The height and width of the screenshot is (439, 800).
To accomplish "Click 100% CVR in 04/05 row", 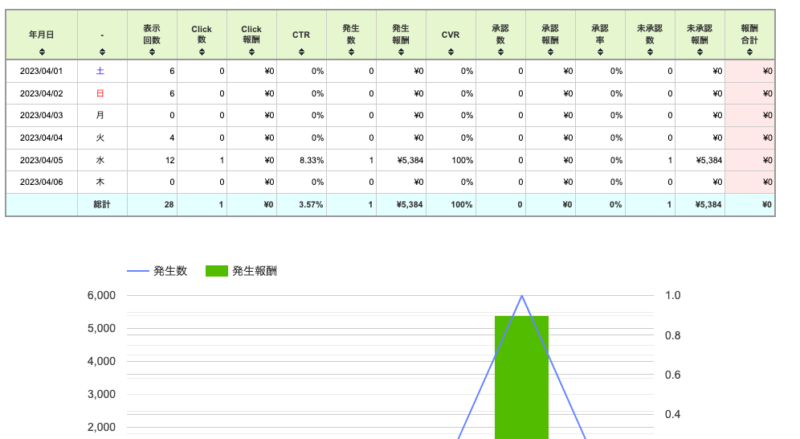I will tap(462, 160).
